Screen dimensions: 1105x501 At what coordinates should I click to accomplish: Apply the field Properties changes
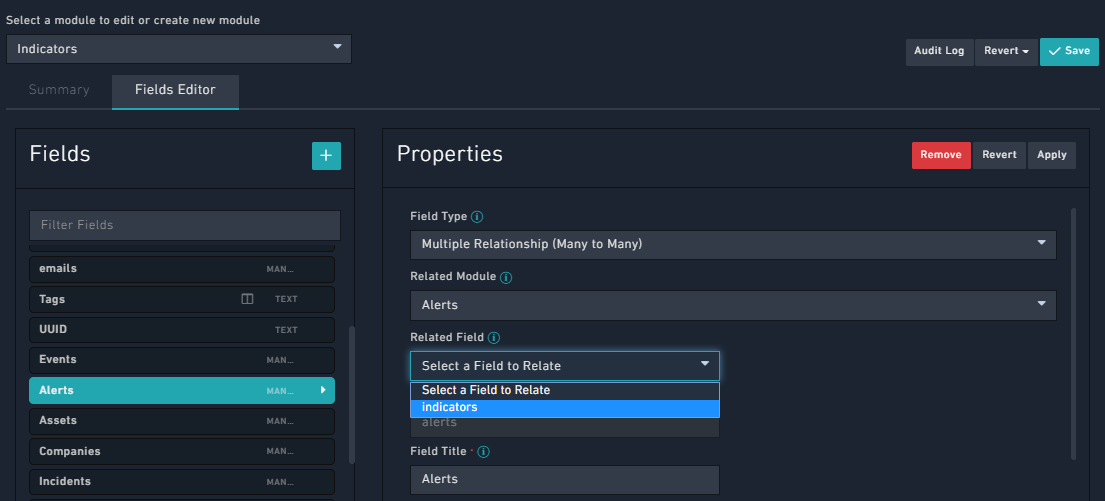coord(1051,155)
